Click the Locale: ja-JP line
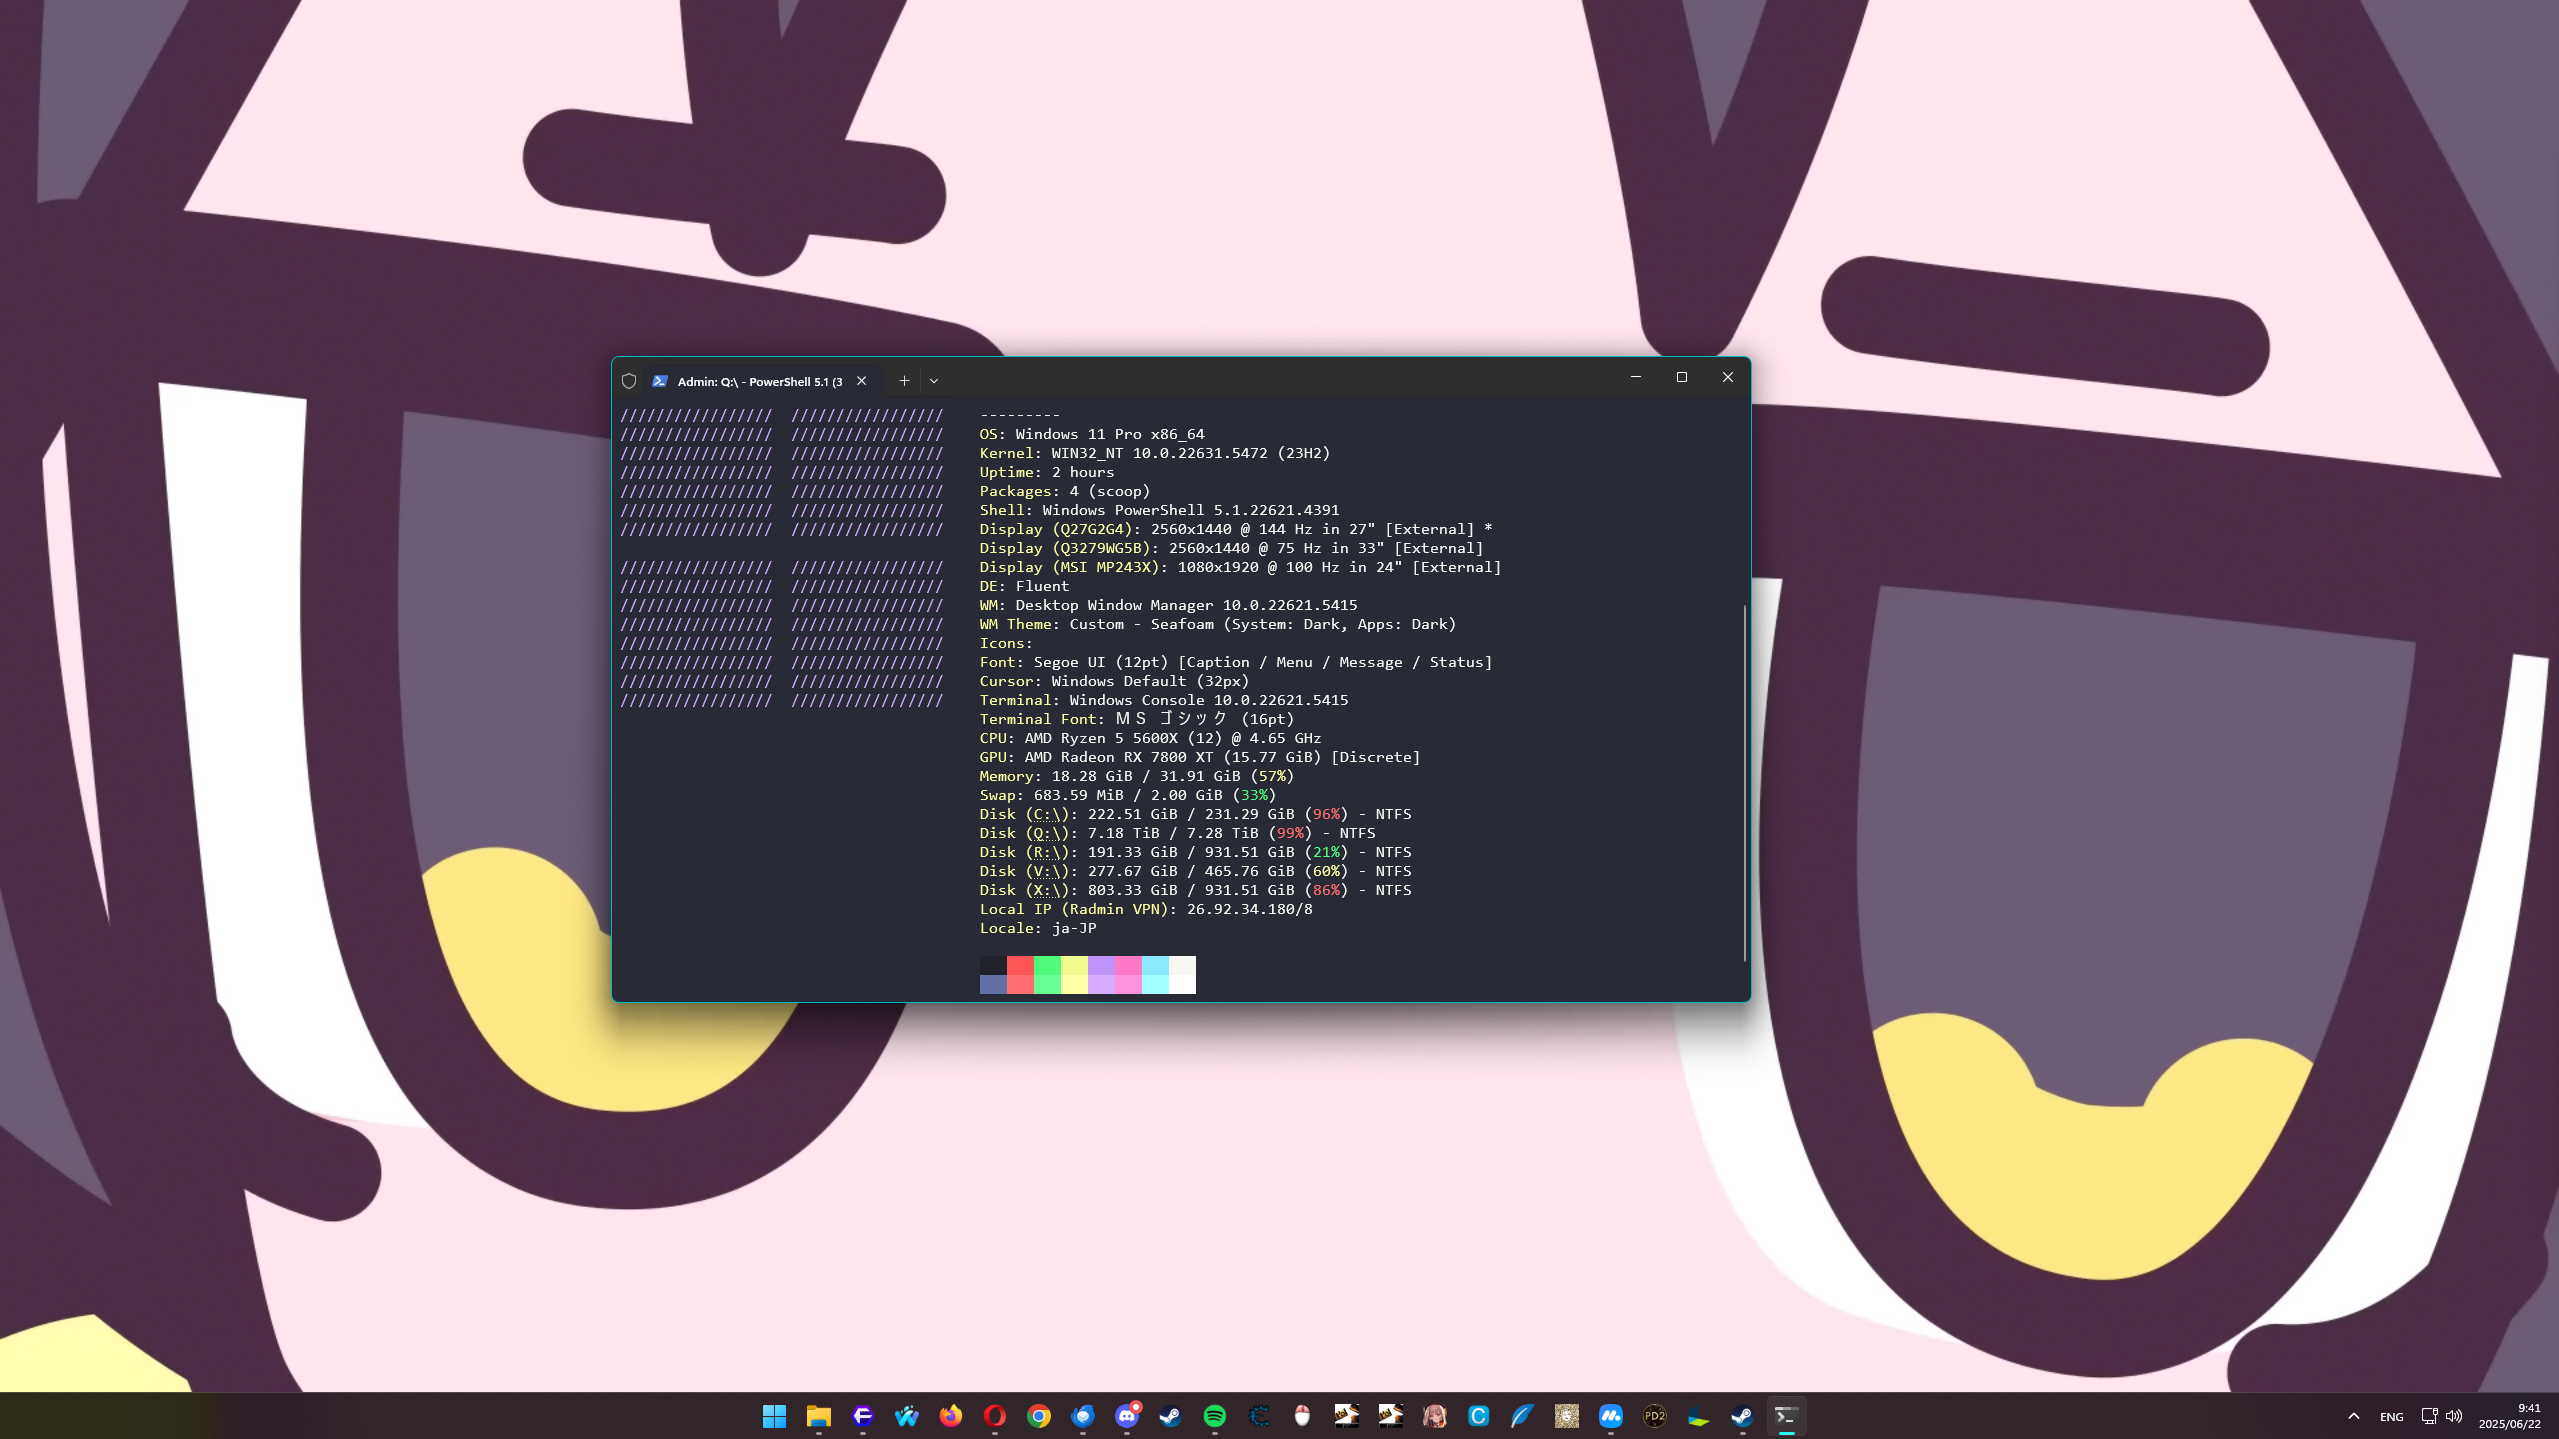 point(1038,928)
